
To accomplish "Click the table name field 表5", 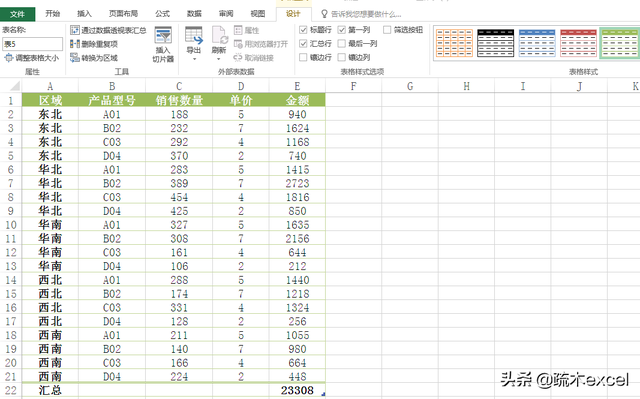I will pos(32,44).
